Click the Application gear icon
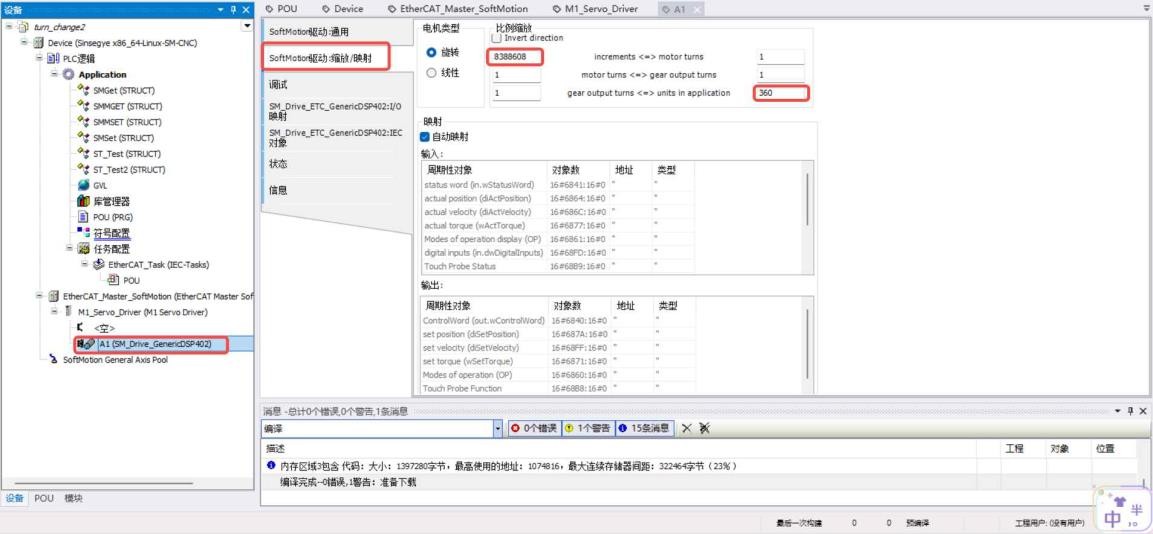Image resolution: width=1153 pixels, height=534 pixels. (x=68, y=74)
